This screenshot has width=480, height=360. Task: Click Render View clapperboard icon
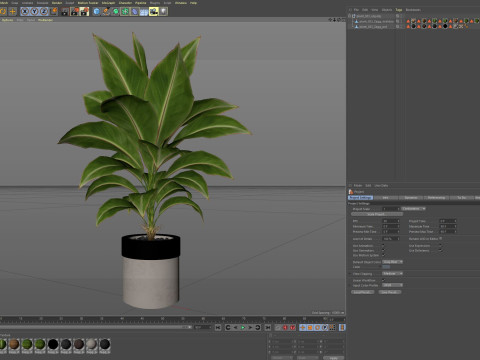pos(65,12)
